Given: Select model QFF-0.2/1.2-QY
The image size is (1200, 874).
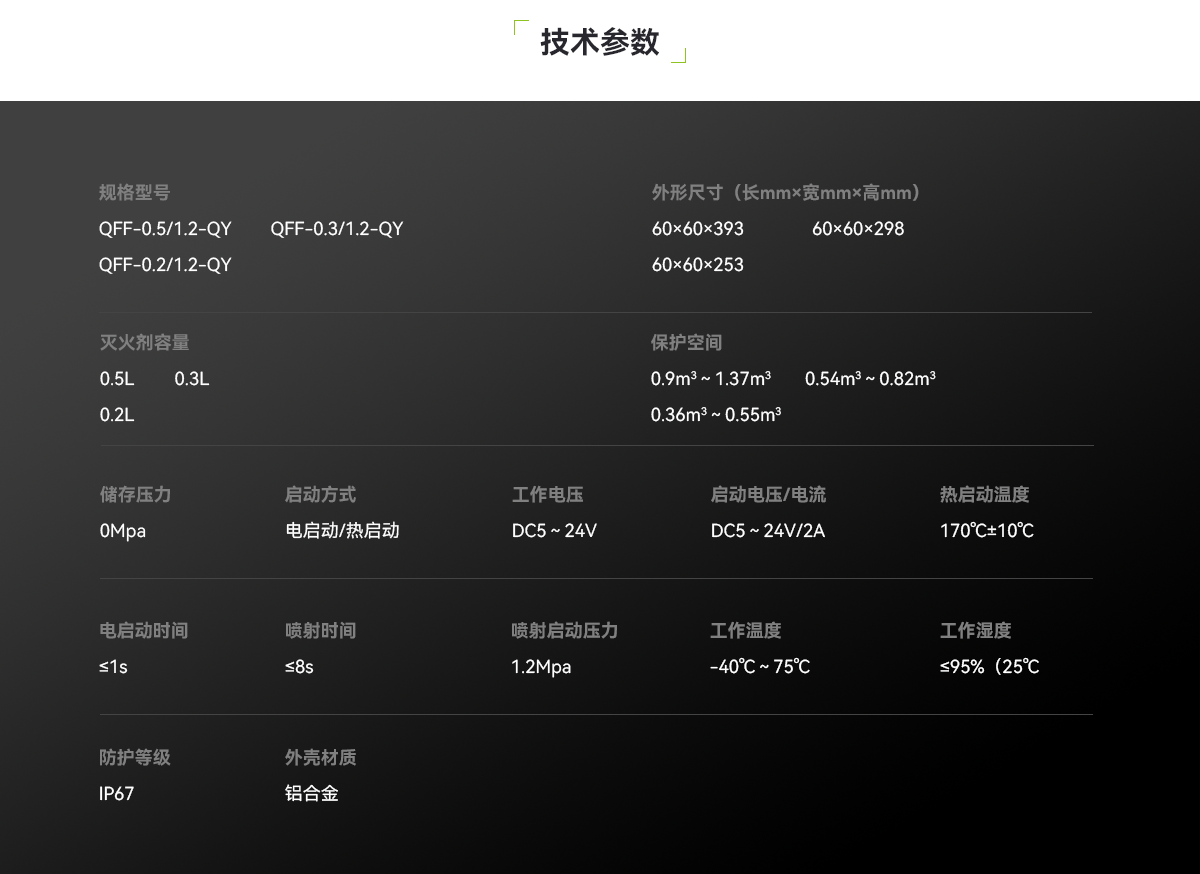Looking at the screenshot, I should pyautogui.click(x=164, y=264).
